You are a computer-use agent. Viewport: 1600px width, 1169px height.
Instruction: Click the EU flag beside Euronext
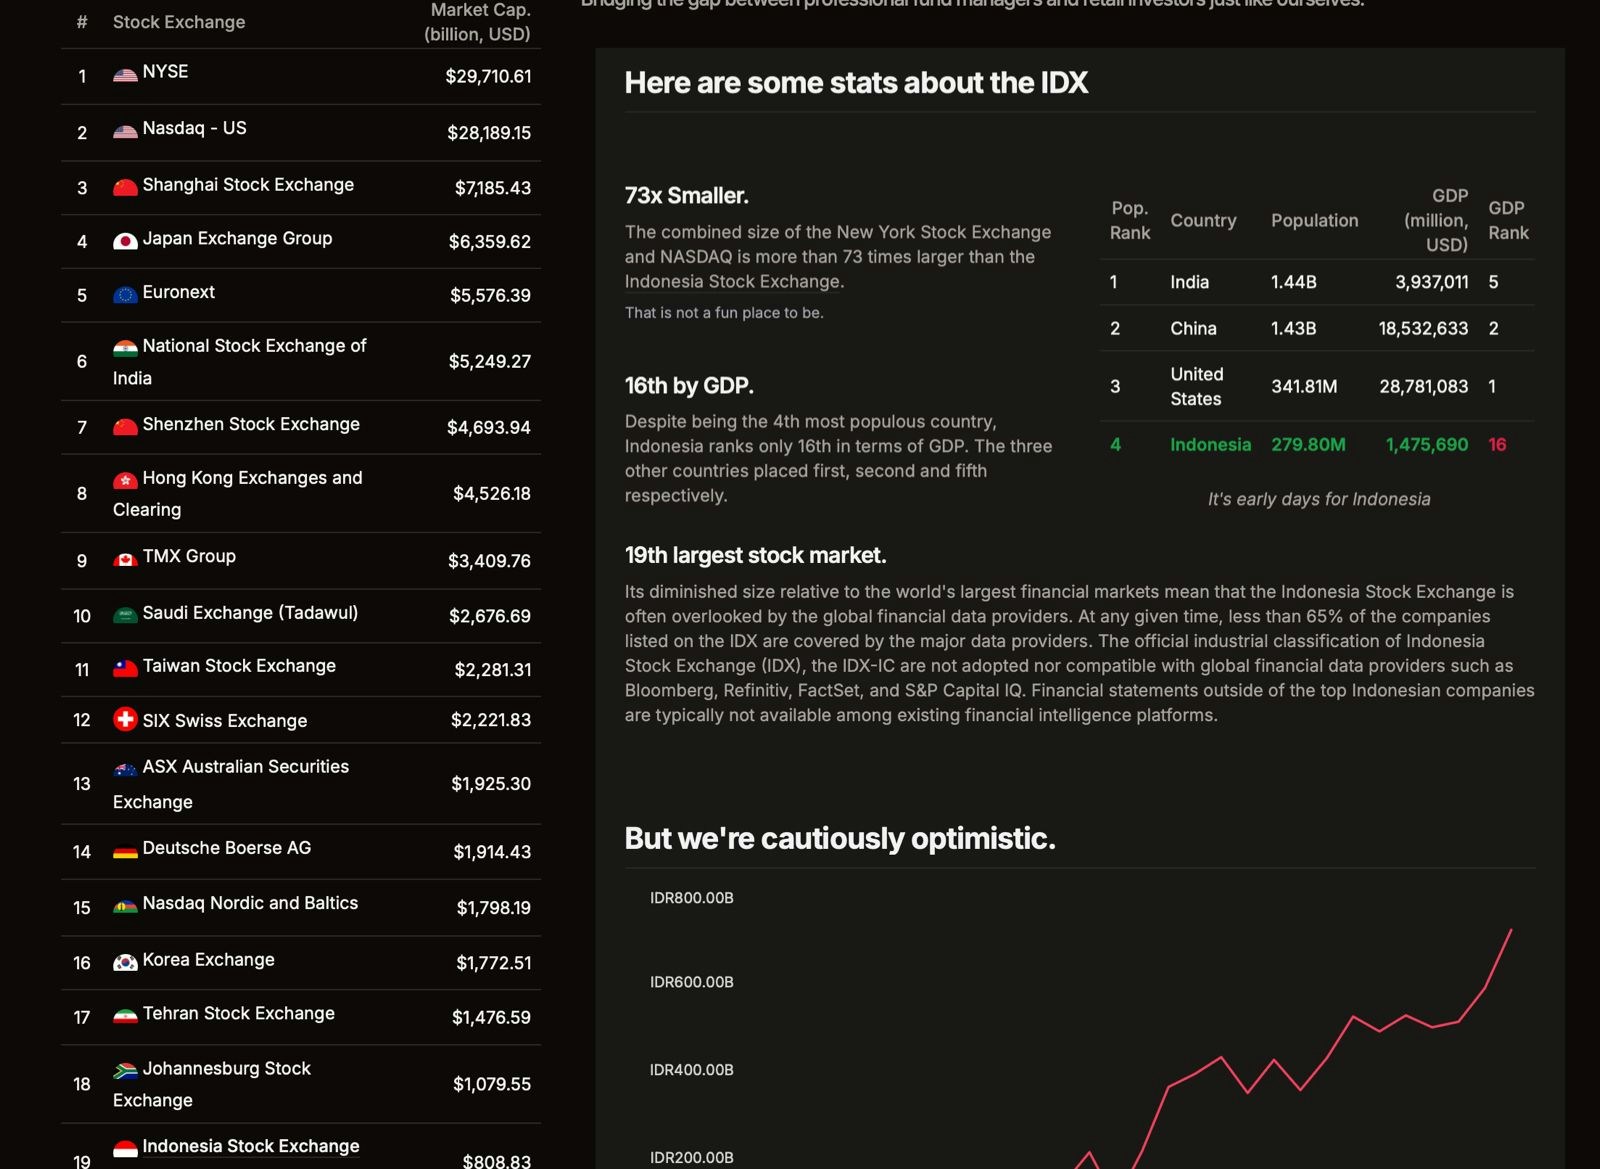click(125, 295)
